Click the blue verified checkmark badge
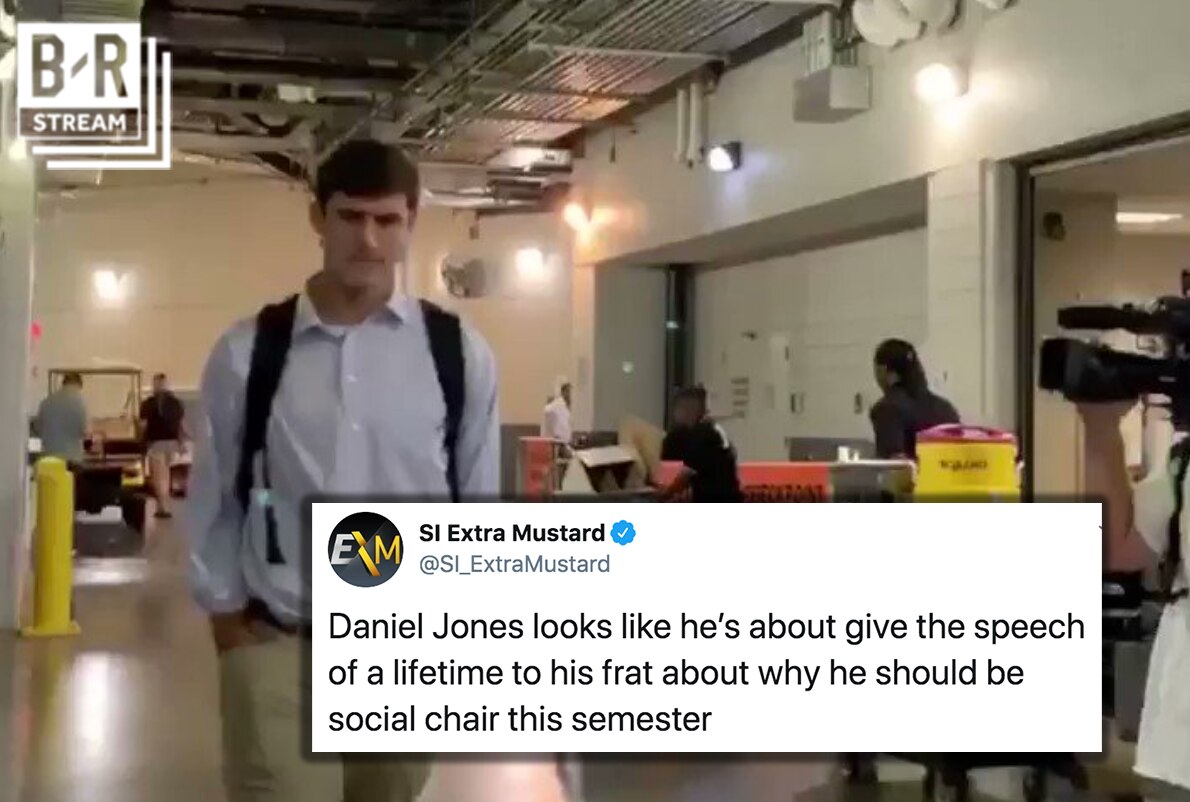1190x802 pixels. (x=623, y=533)
